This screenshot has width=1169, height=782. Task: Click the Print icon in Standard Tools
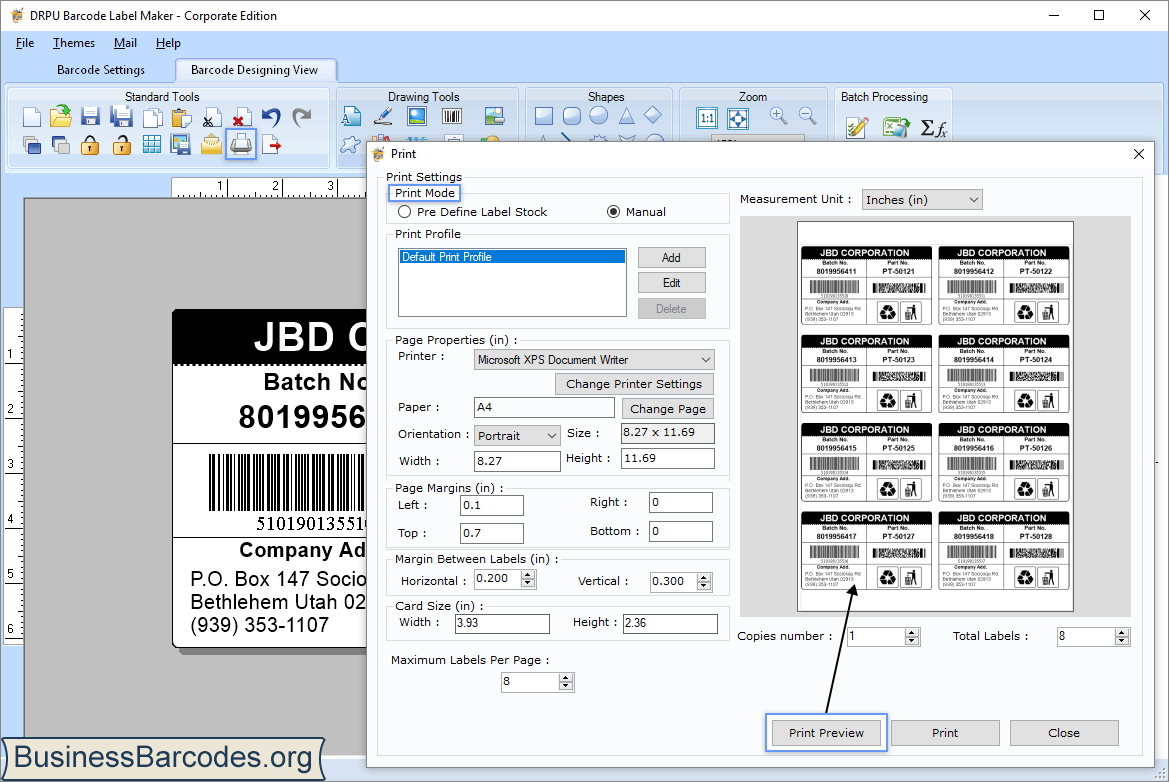[x=239, y=144]
